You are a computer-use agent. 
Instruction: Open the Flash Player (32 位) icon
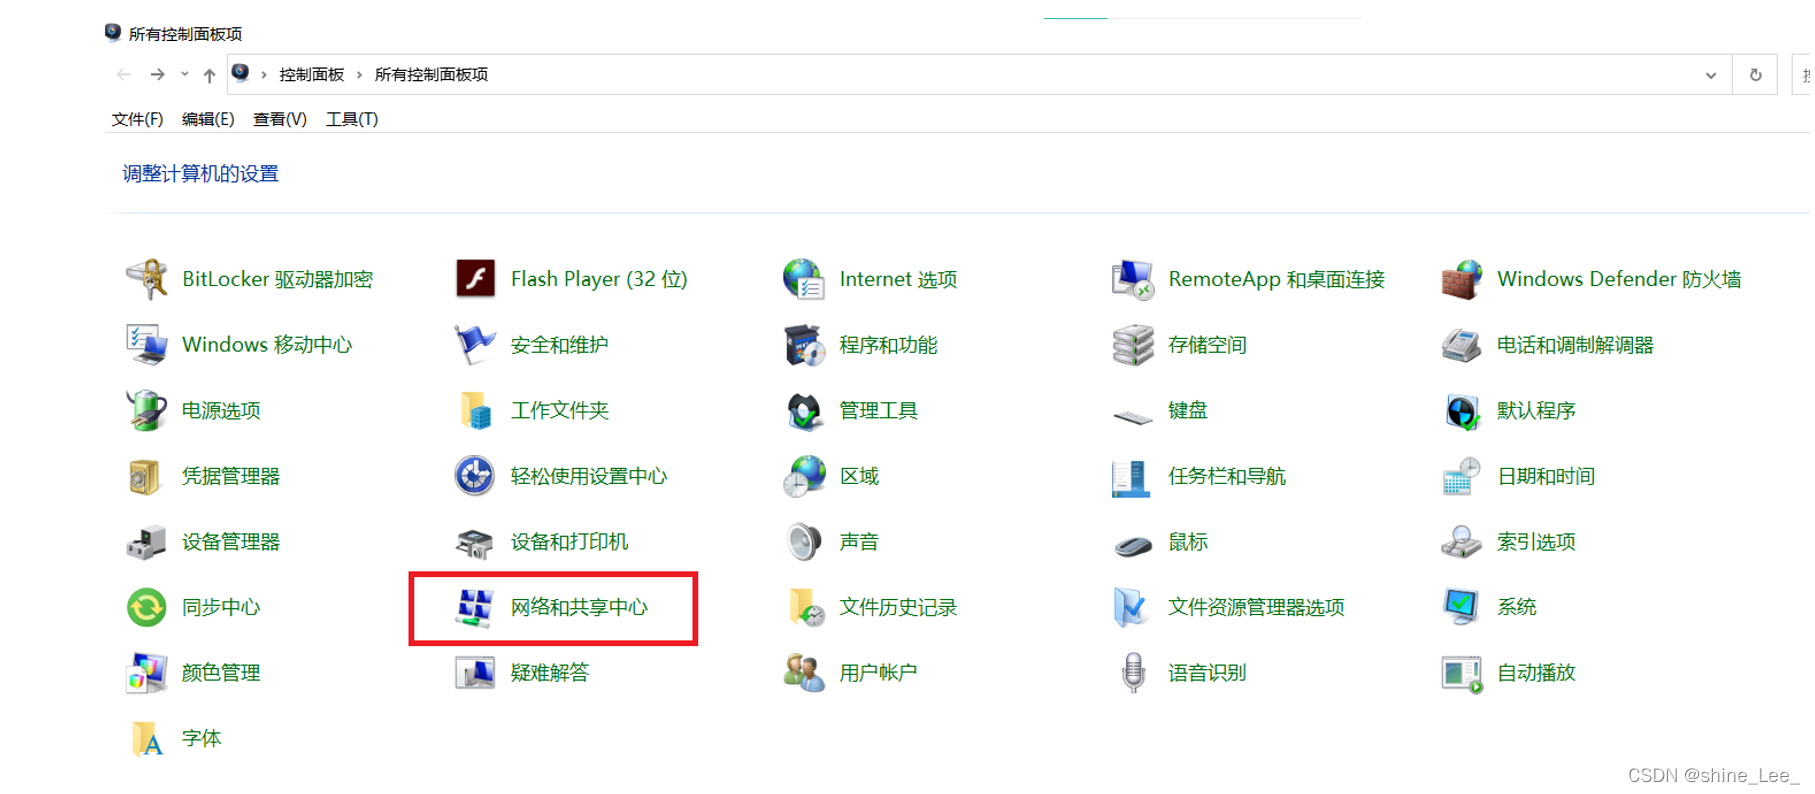coord(475,279)
